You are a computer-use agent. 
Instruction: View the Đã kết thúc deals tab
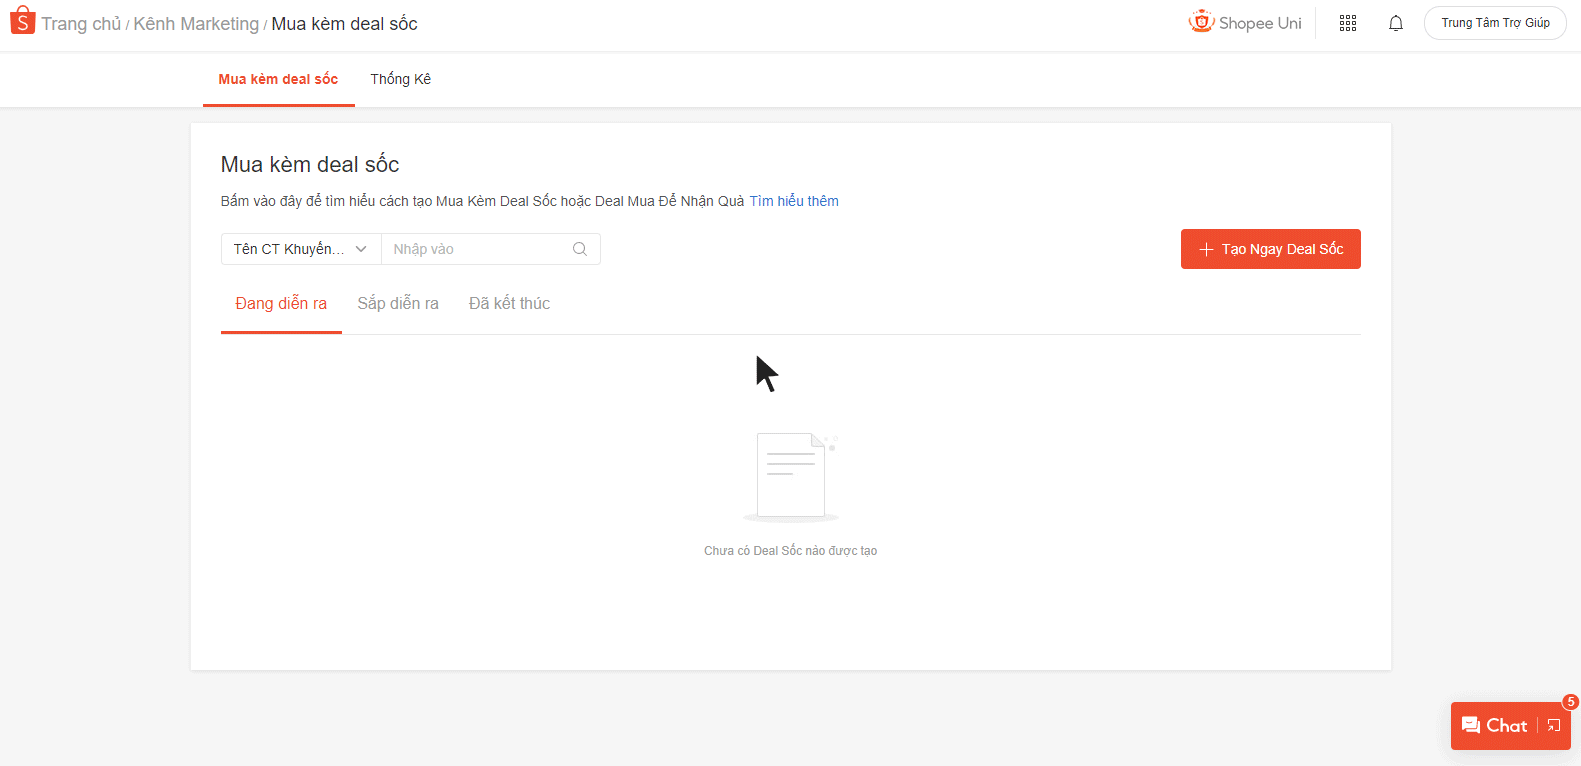tap(509, 303)
